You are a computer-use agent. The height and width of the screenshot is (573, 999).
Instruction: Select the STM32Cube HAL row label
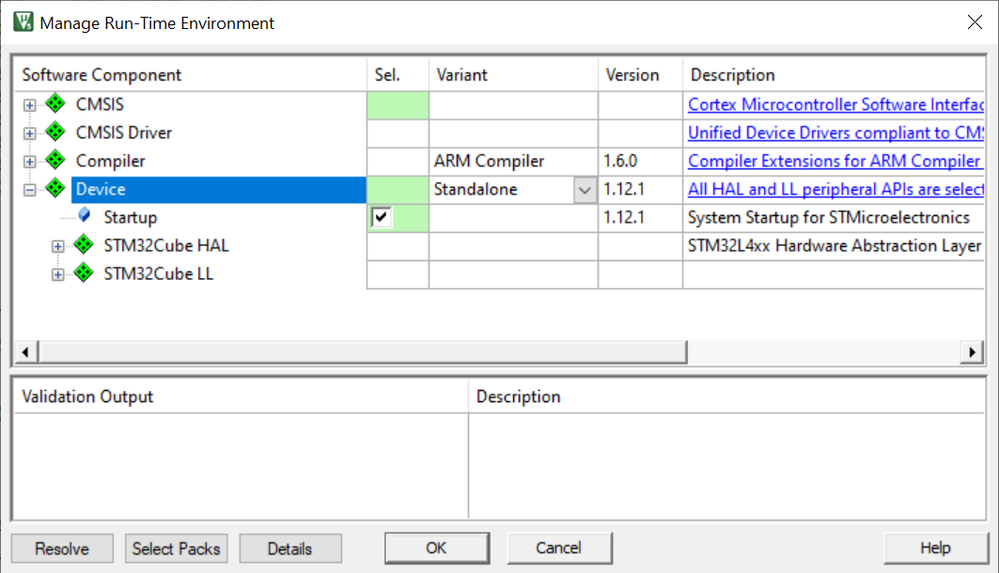166,245
